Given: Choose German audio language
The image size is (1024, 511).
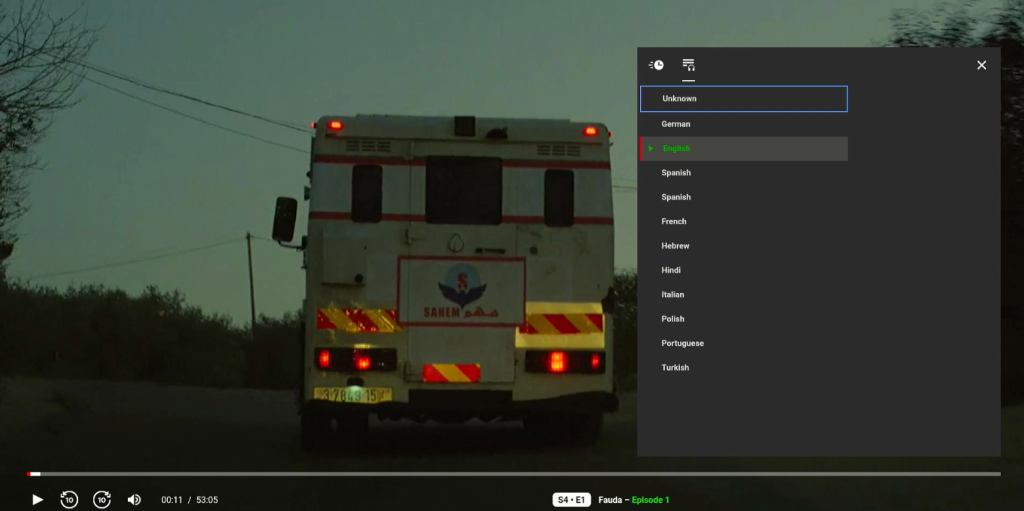Looking at the screenshot, I should click(744, 124).
